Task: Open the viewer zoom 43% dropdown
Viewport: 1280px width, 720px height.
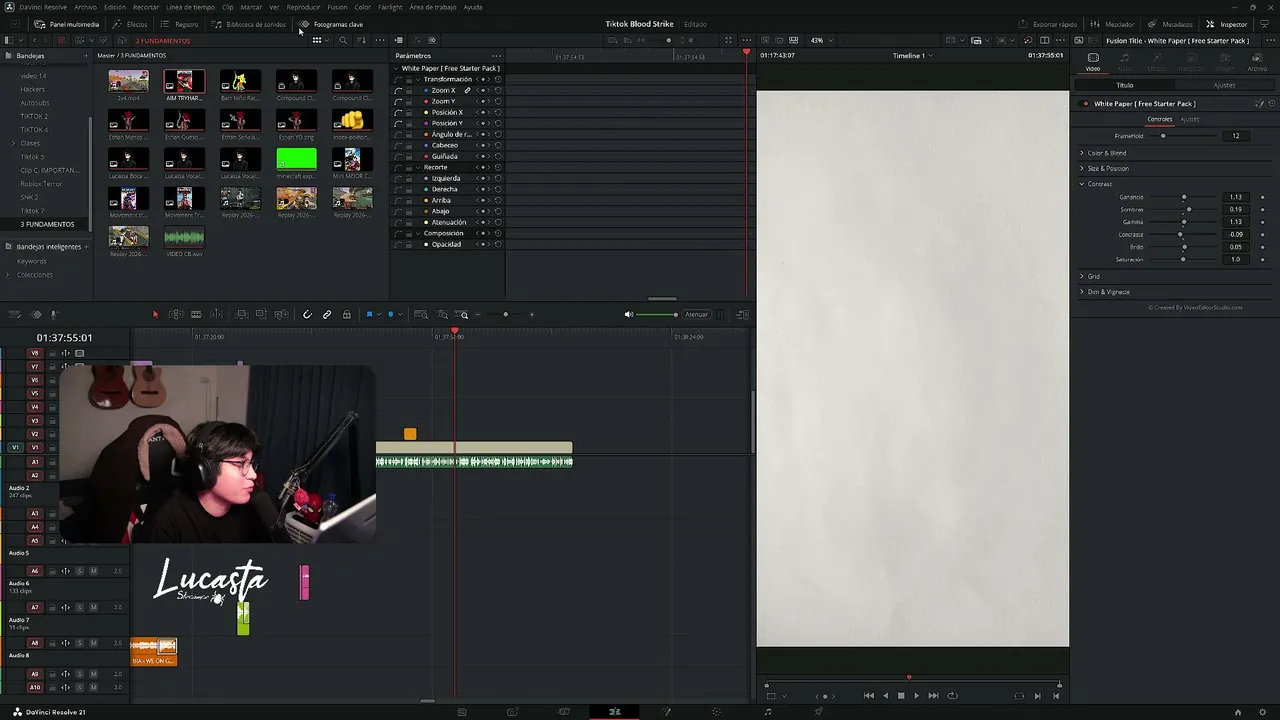Action: click(x=821, y=41)
